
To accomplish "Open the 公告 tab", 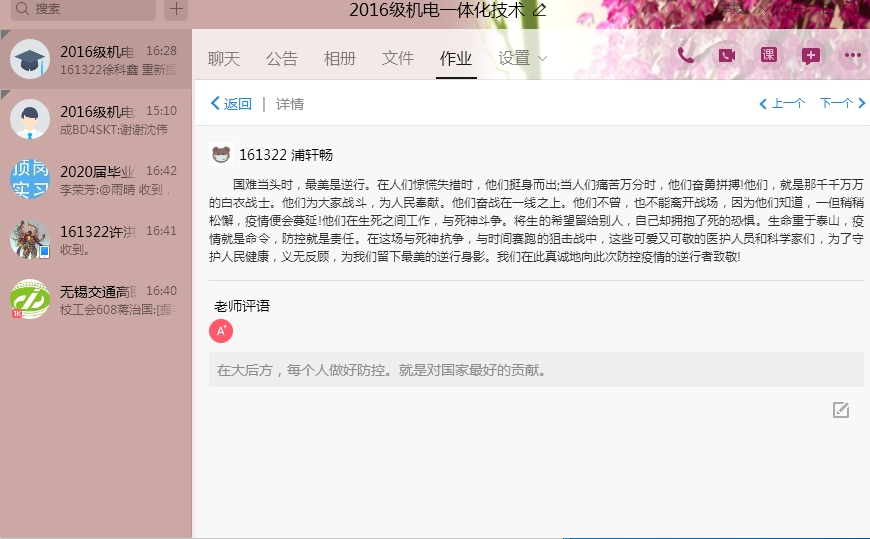I will coord(282,58).
